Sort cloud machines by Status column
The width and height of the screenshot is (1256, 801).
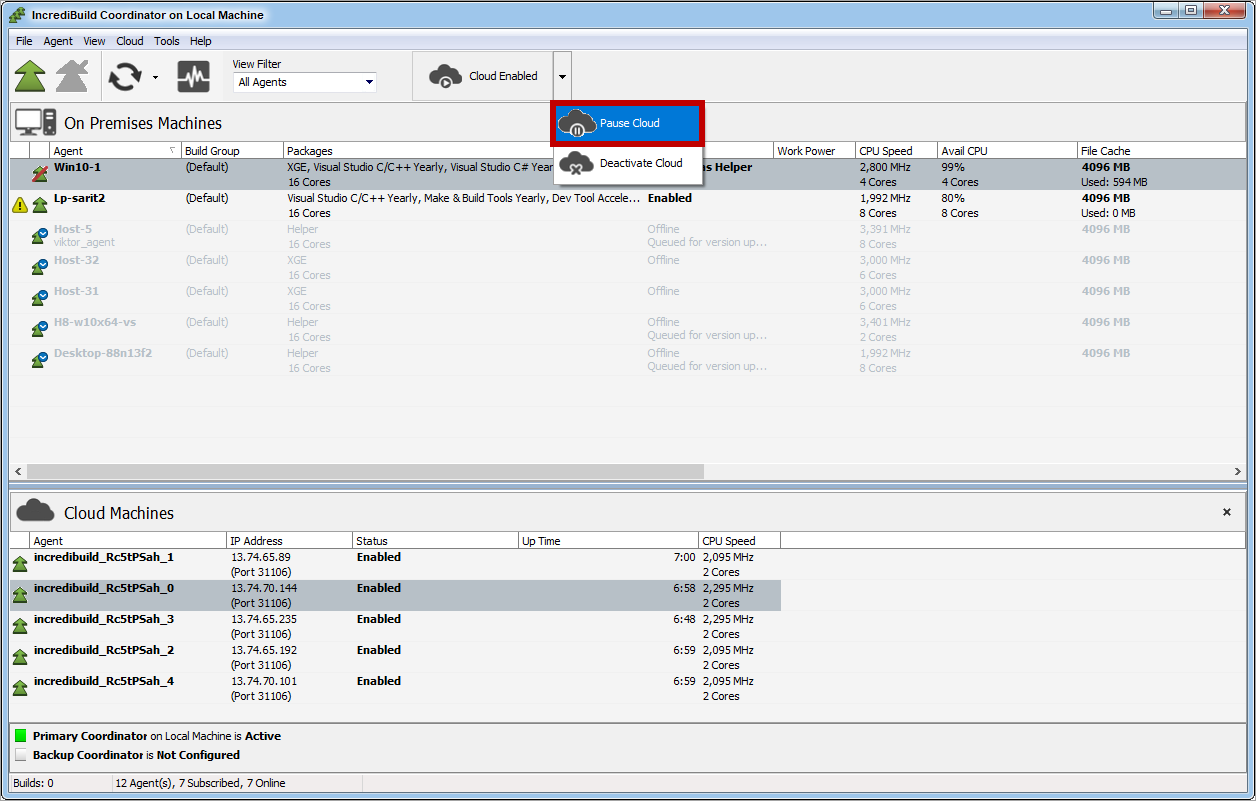435,541
